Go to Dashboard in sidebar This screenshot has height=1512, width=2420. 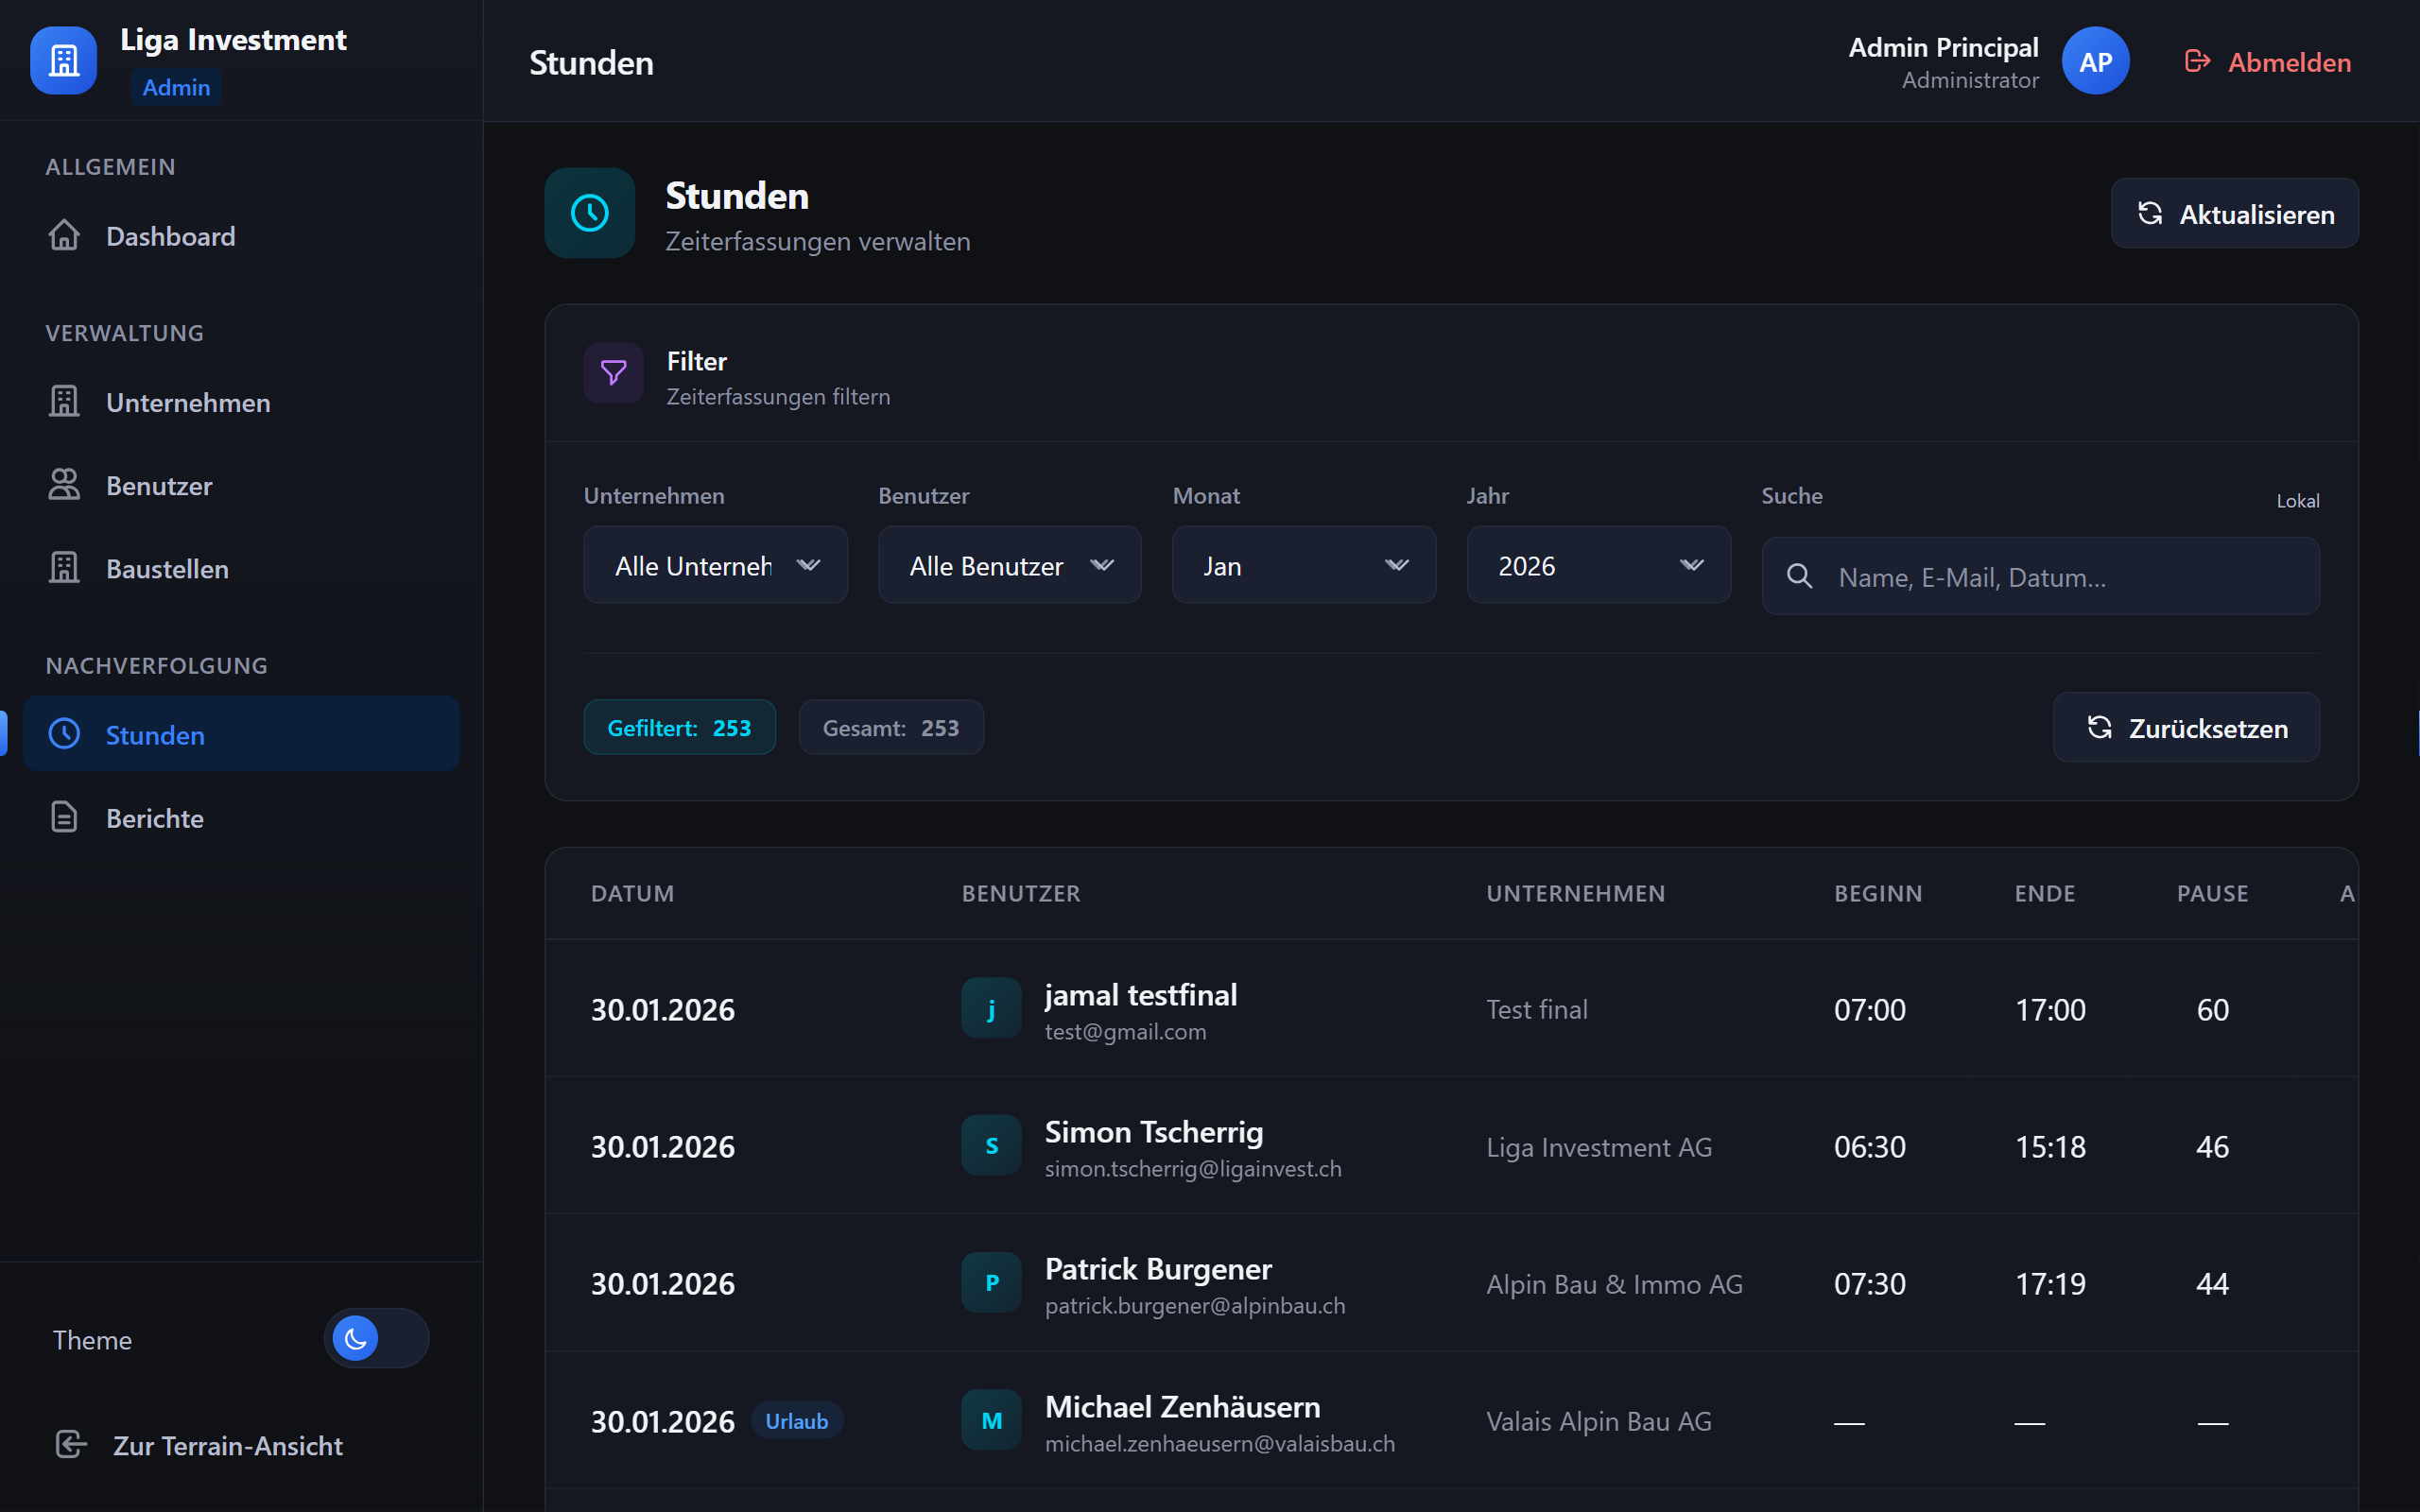click(x=170, y=236)
